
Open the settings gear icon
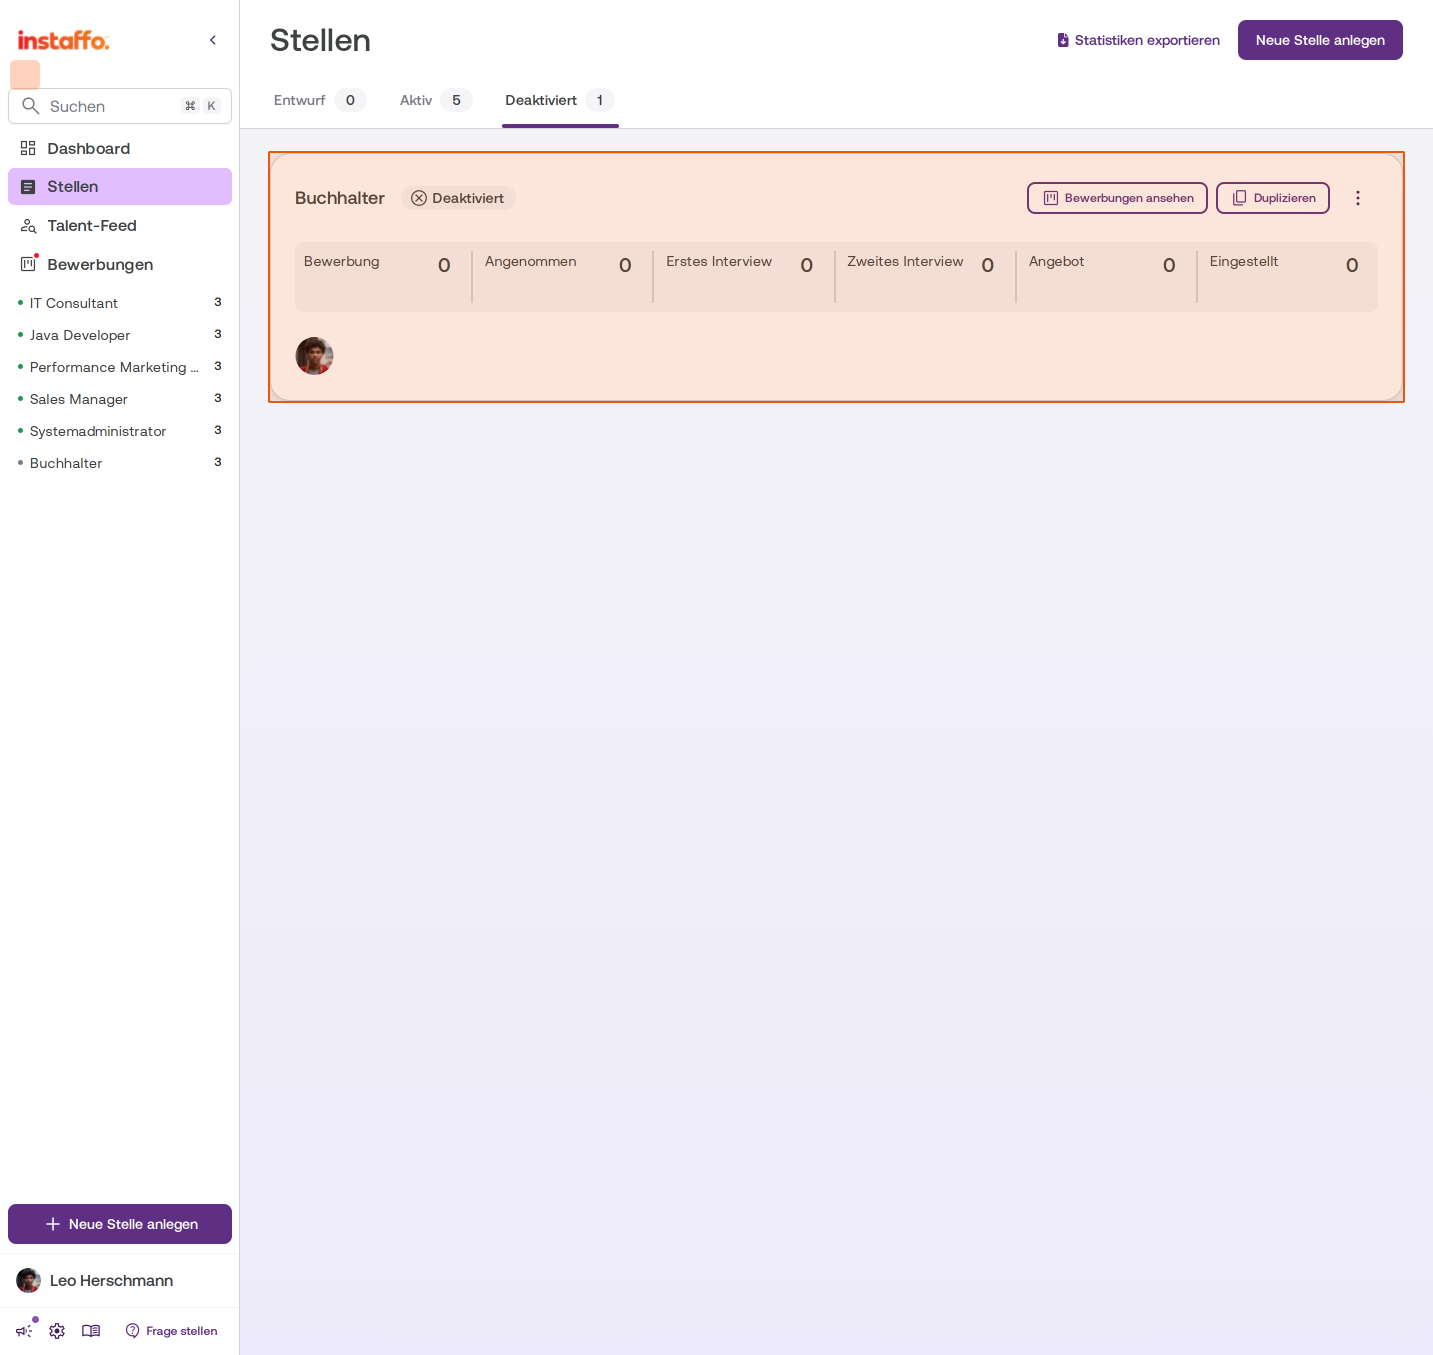[57, 1331]
